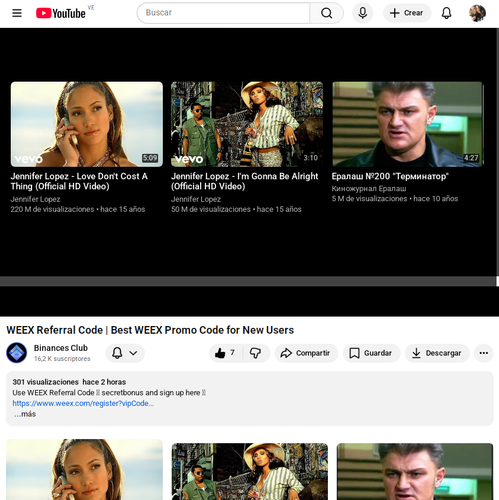
Task: Start voice search with microphone icon
Action: 363,13
